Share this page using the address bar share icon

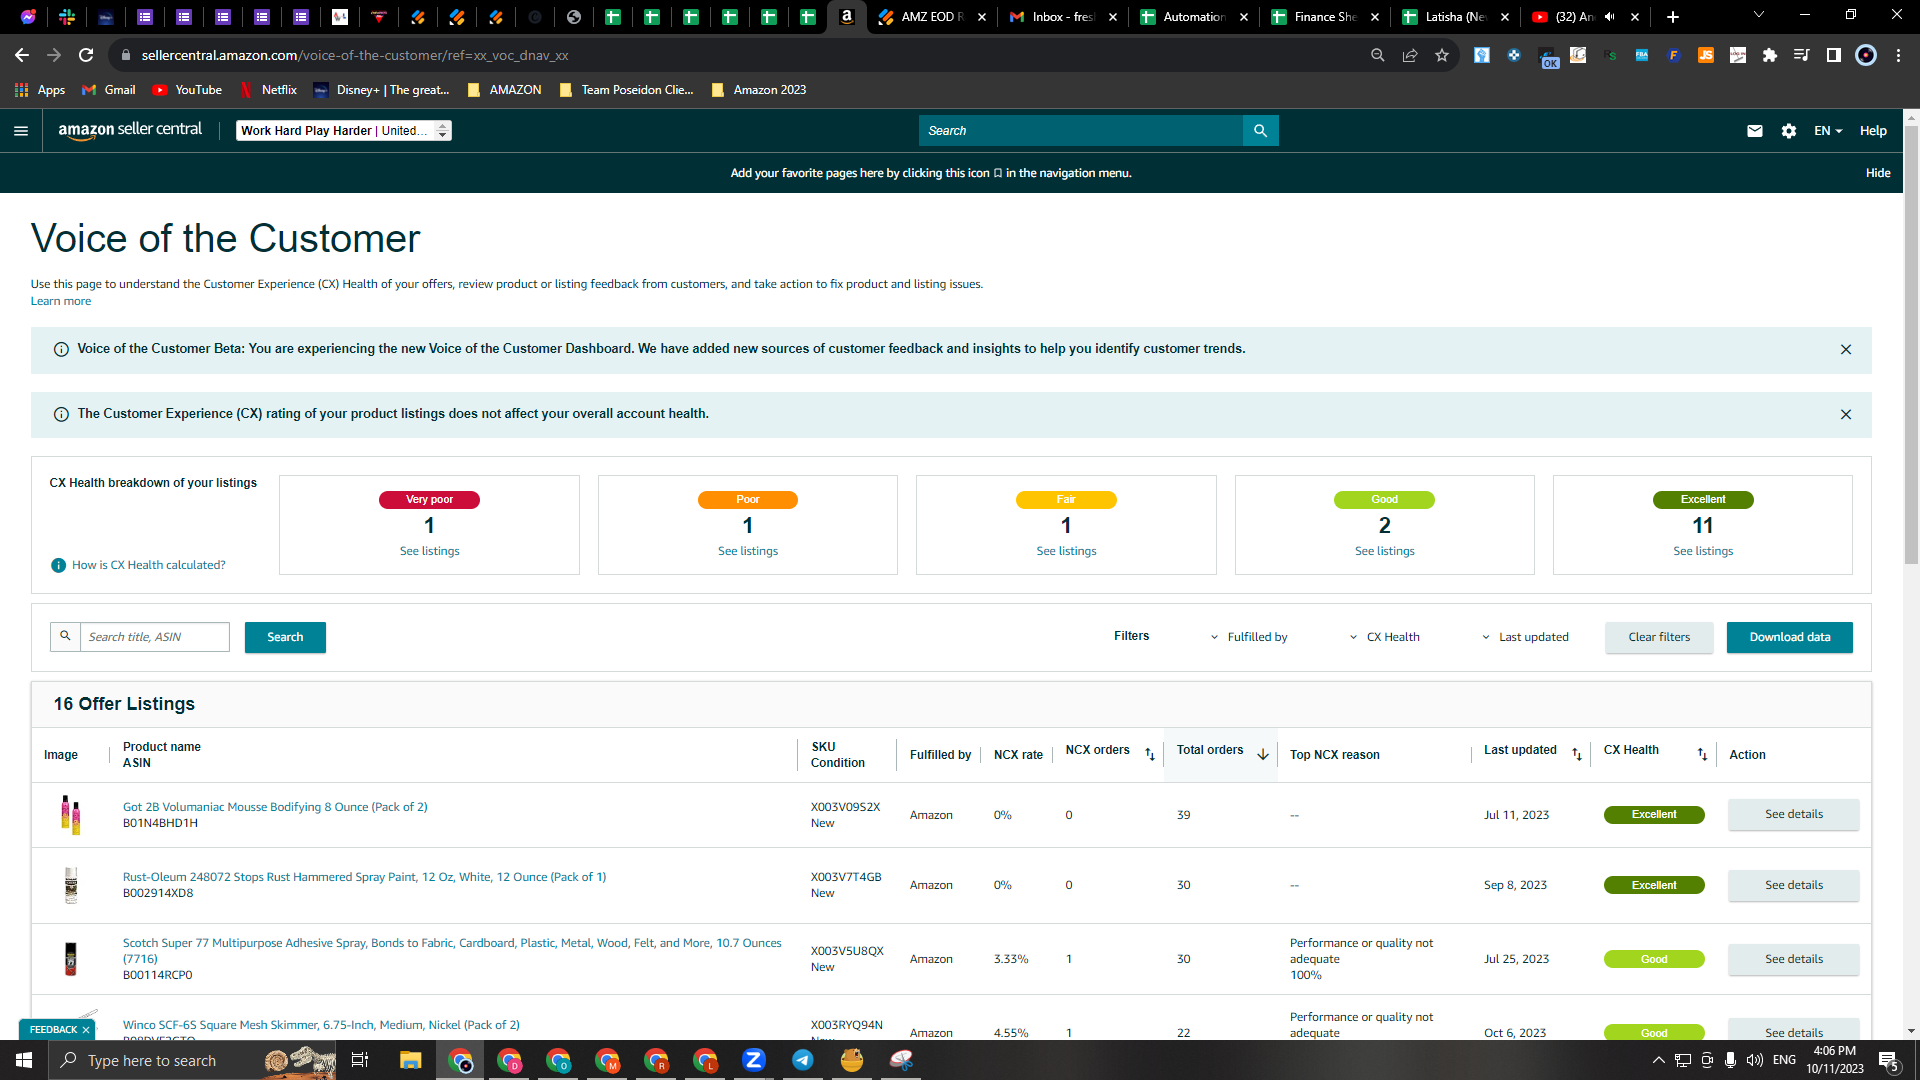tap(1410, 55)
